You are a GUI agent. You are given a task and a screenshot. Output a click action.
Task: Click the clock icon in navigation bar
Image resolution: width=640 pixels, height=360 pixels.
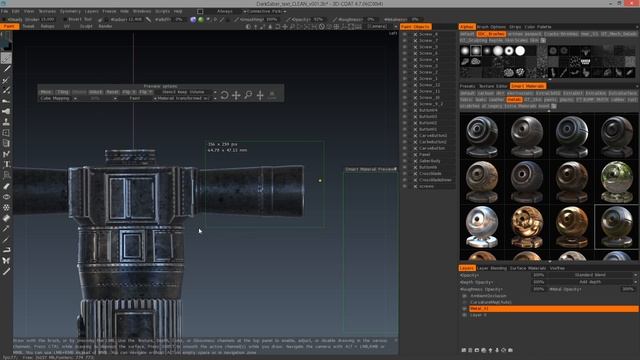[x=322, y=27]
